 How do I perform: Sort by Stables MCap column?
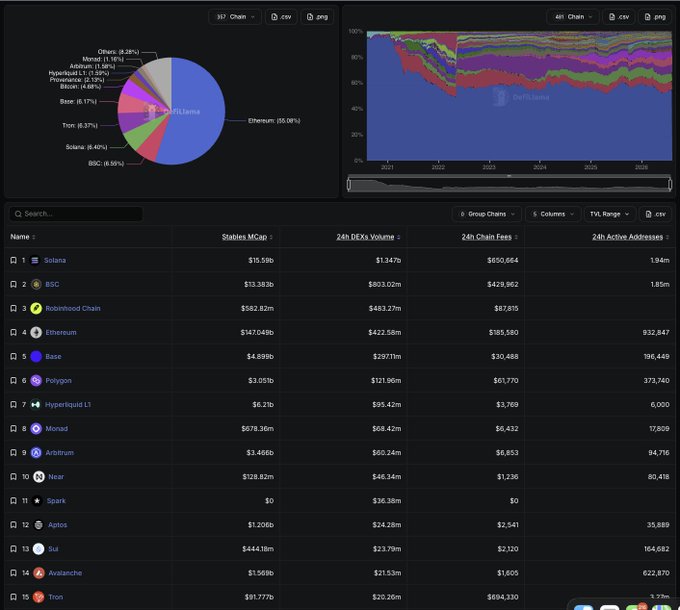click(247, 237)
